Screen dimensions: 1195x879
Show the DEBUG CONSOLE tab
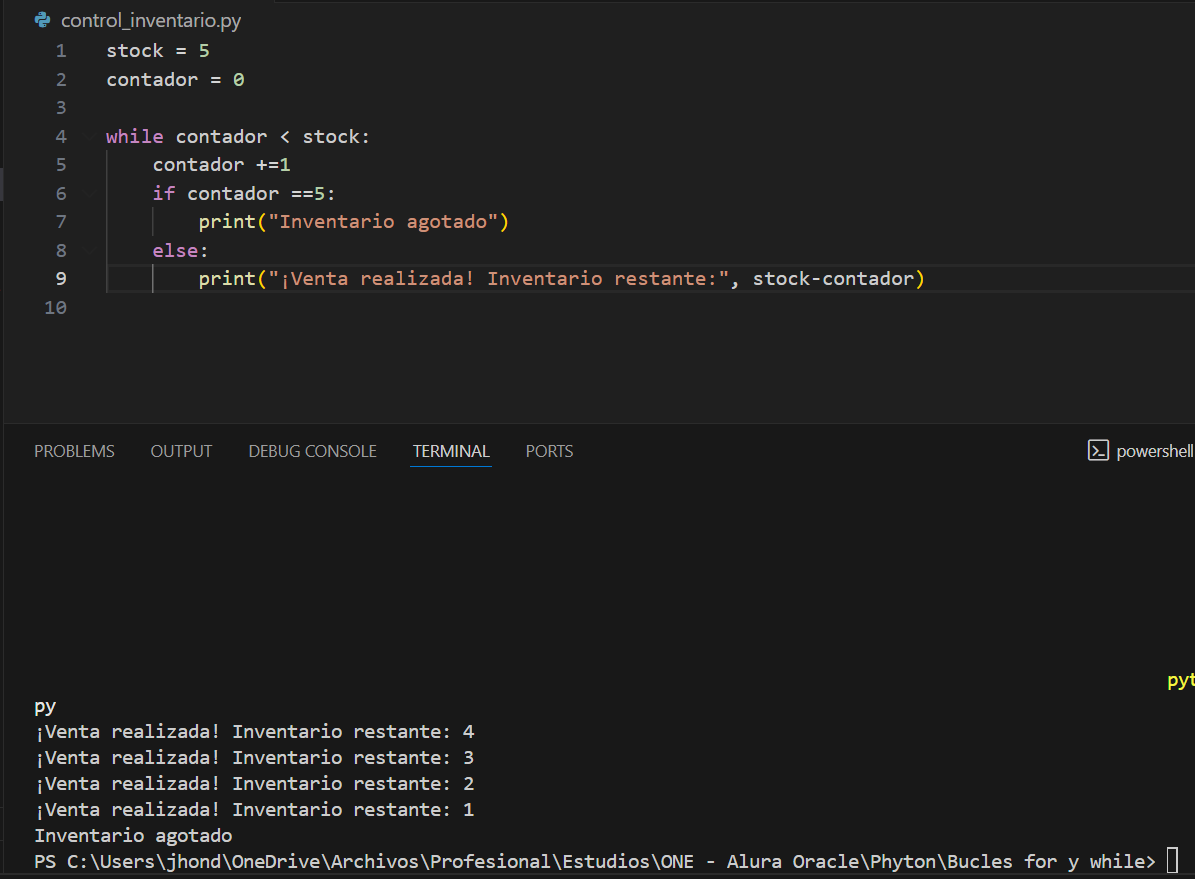pyautogui.click(x=312, y=451)
